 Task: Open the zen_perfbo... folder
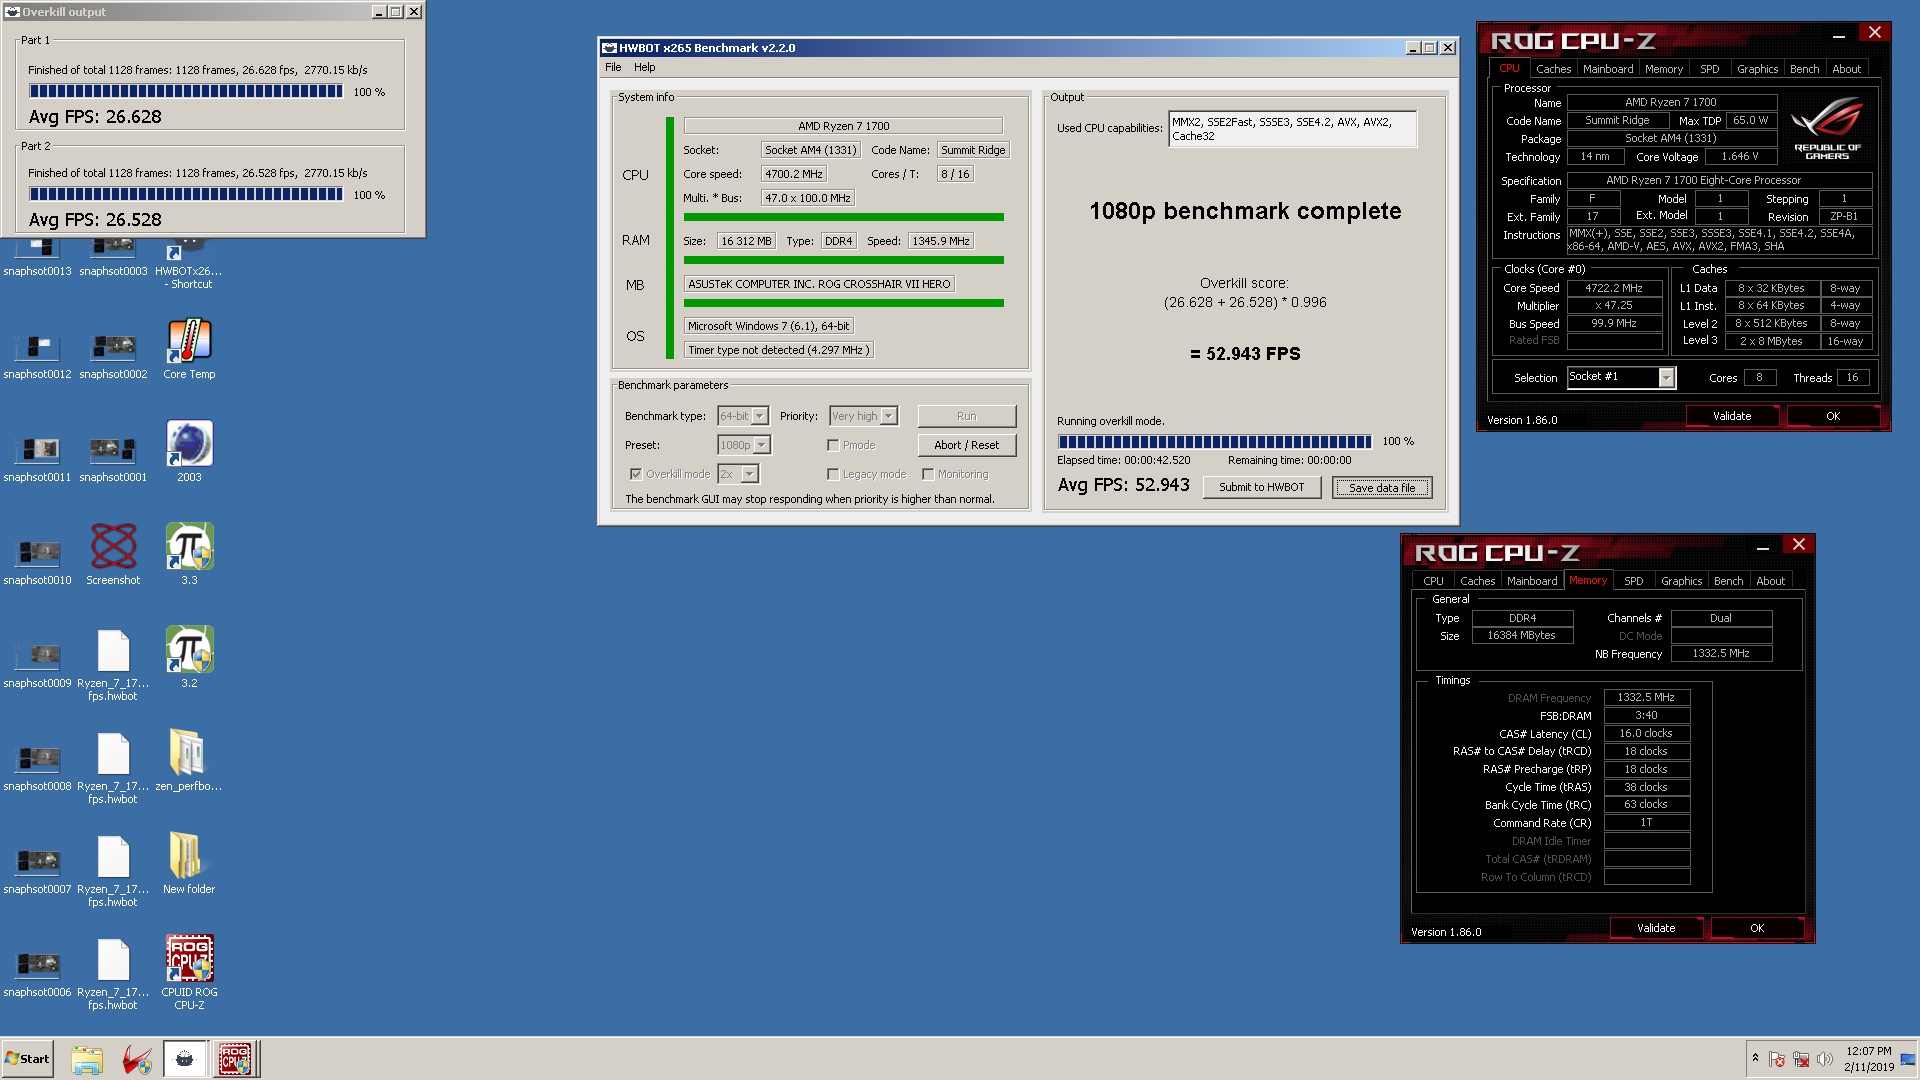tap(189, 761)
